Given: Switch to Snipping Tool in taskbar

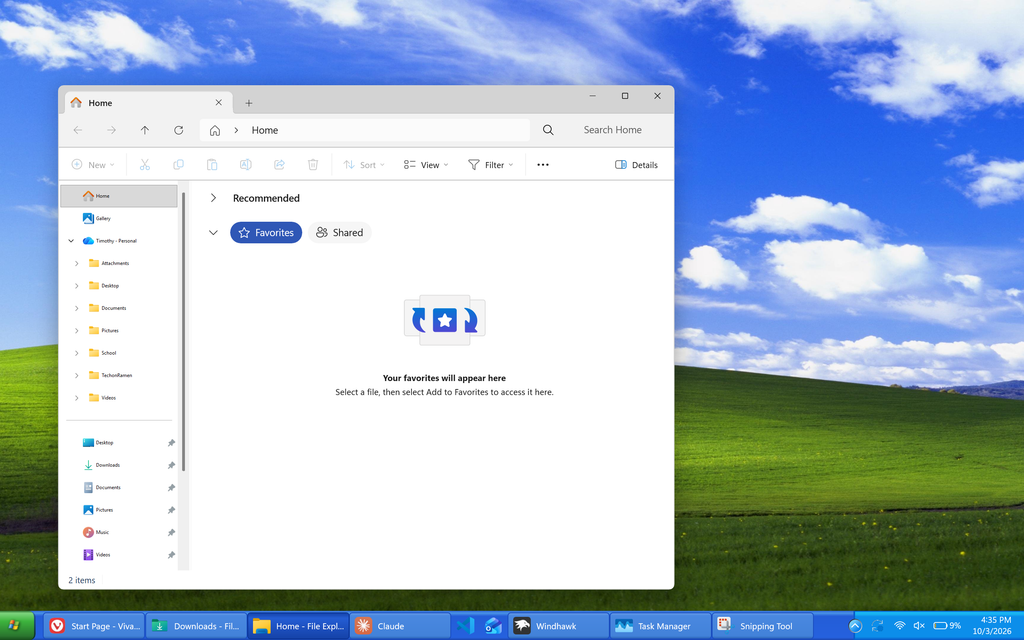Looking at the screenshot, I should pyautogui.click(x=762, y=626).
